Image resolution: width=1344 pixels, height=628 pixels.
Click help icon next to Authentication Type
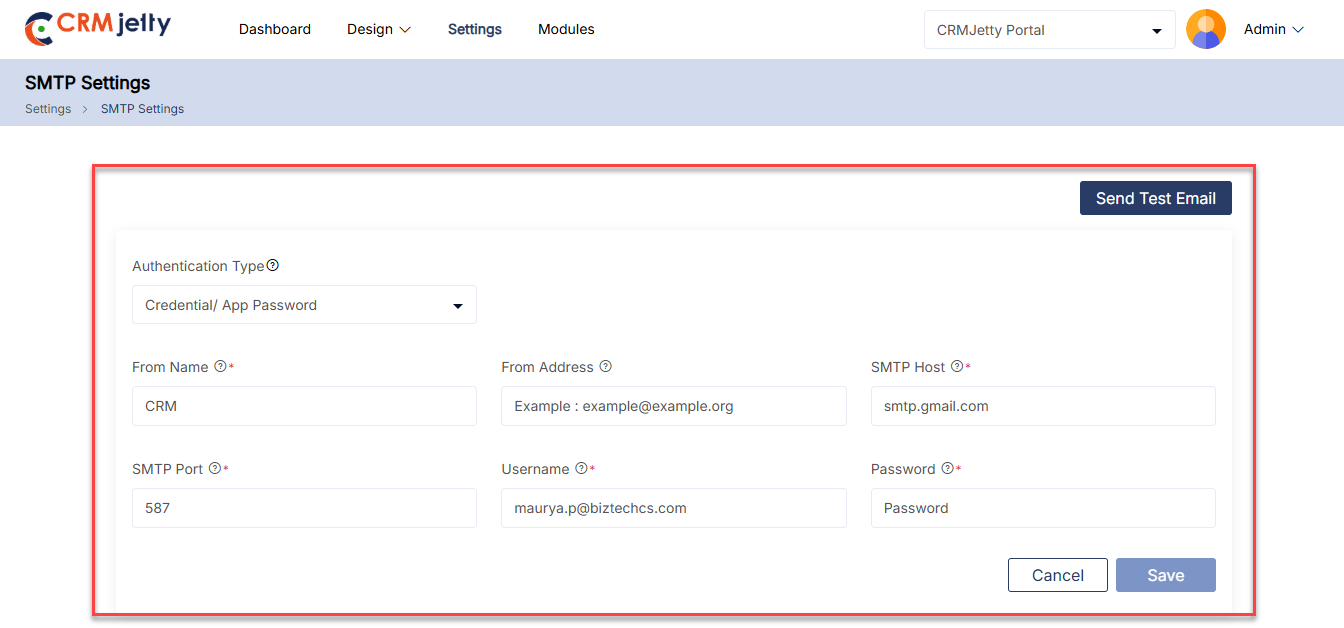point(273,266)
